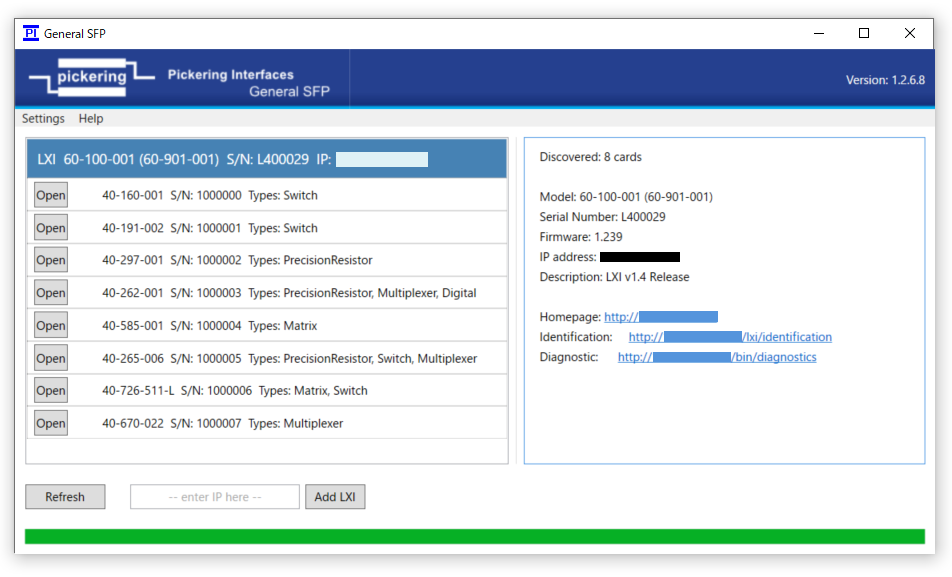Image resolution: width=952 pixels, height=577 pixels.
Task: Open the Settings menu
Action: (43, 118)
